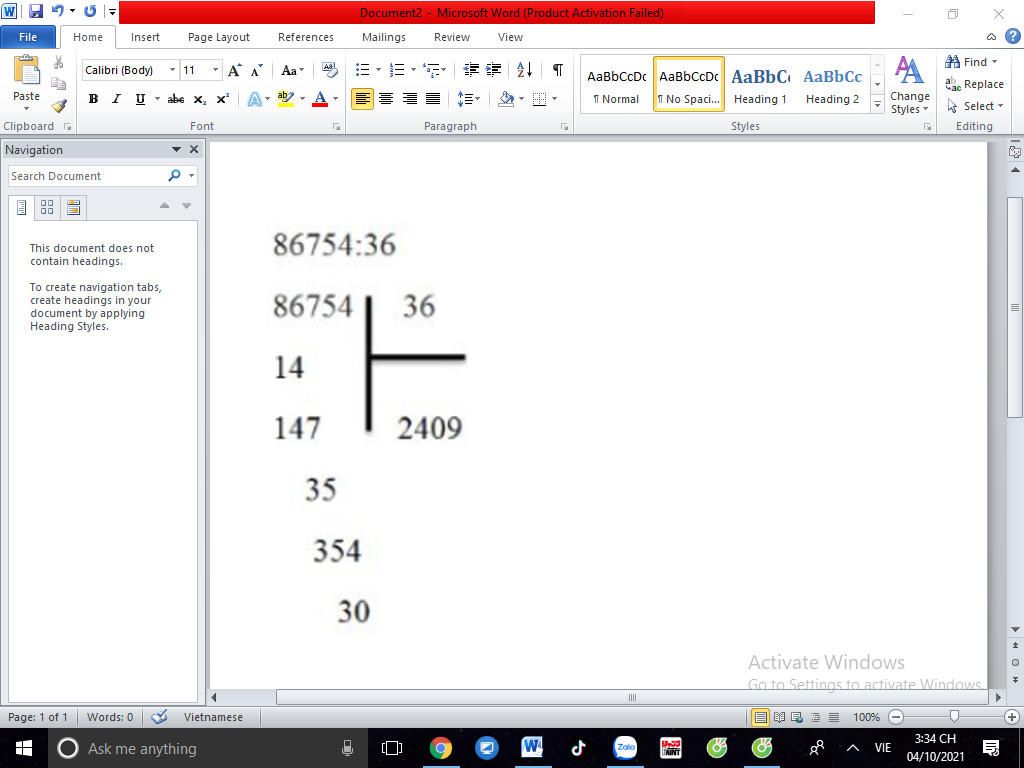Browse headings tab in Navigation pane
The height and width of the screenshot is (768, 1024).
tap(21, 208)
